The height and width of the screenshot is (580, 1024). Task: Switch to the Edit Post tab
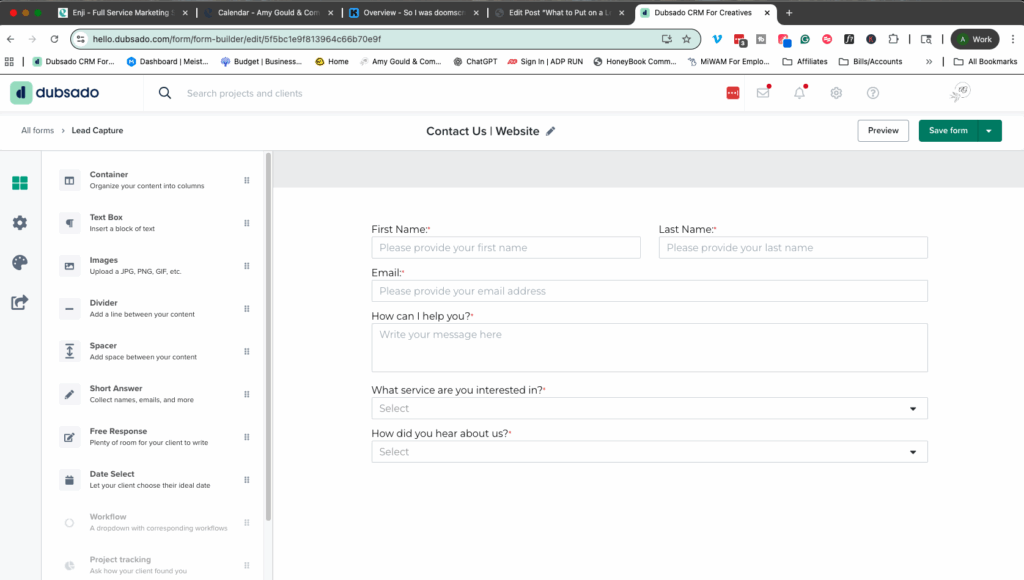coord(560,12)
